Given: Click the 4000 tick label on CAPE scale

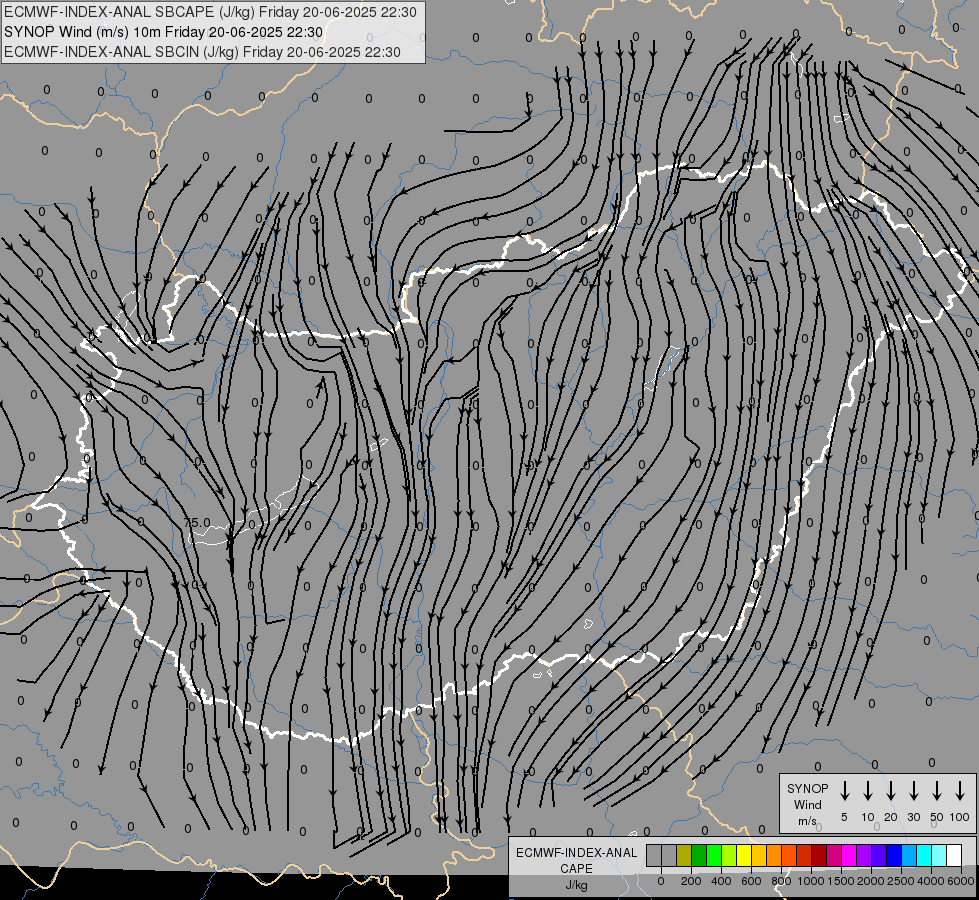Looking at the screenshot, I should click(931, 881).
